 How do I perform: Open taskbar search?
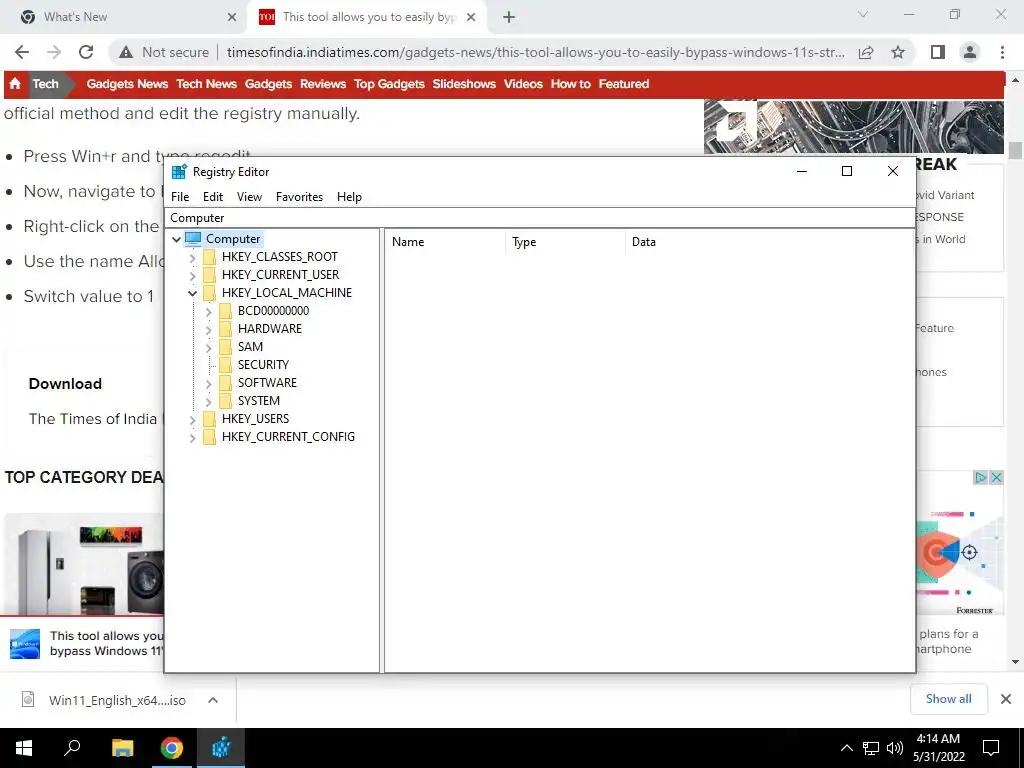point(72,748)
